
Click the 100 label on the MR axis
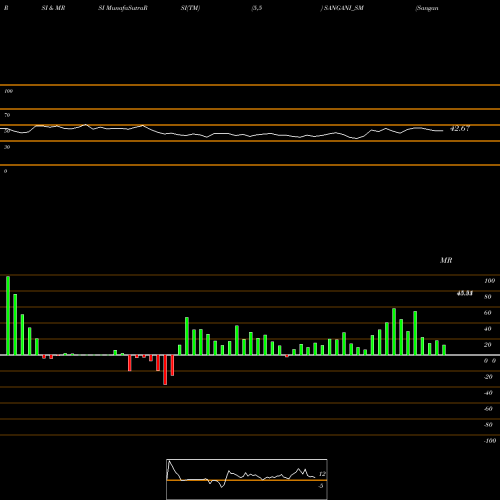point(489,281)
